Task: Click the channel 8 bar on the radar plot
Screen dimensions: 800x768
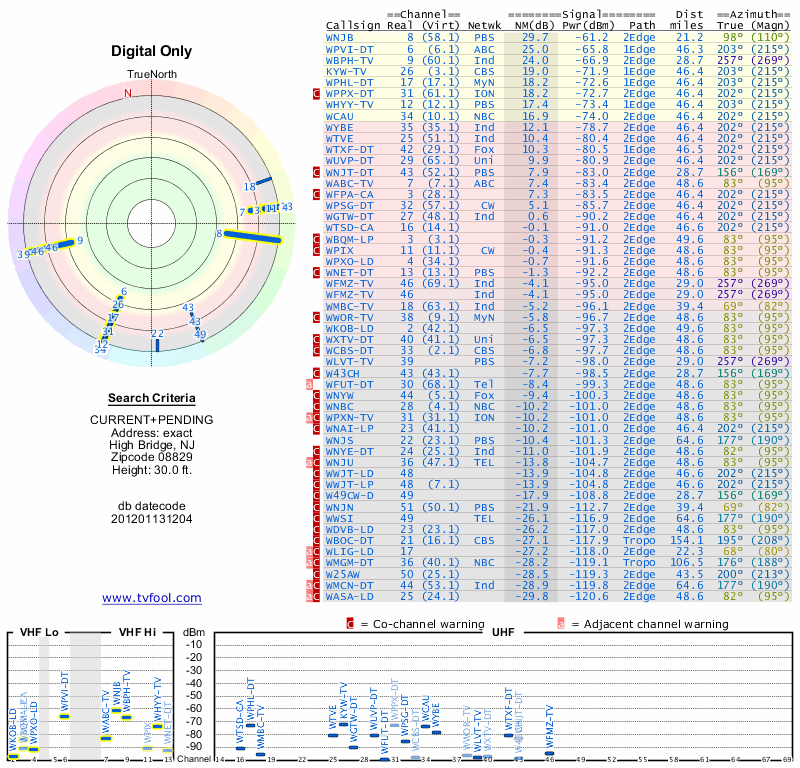Action: click(x=254, y=236)
